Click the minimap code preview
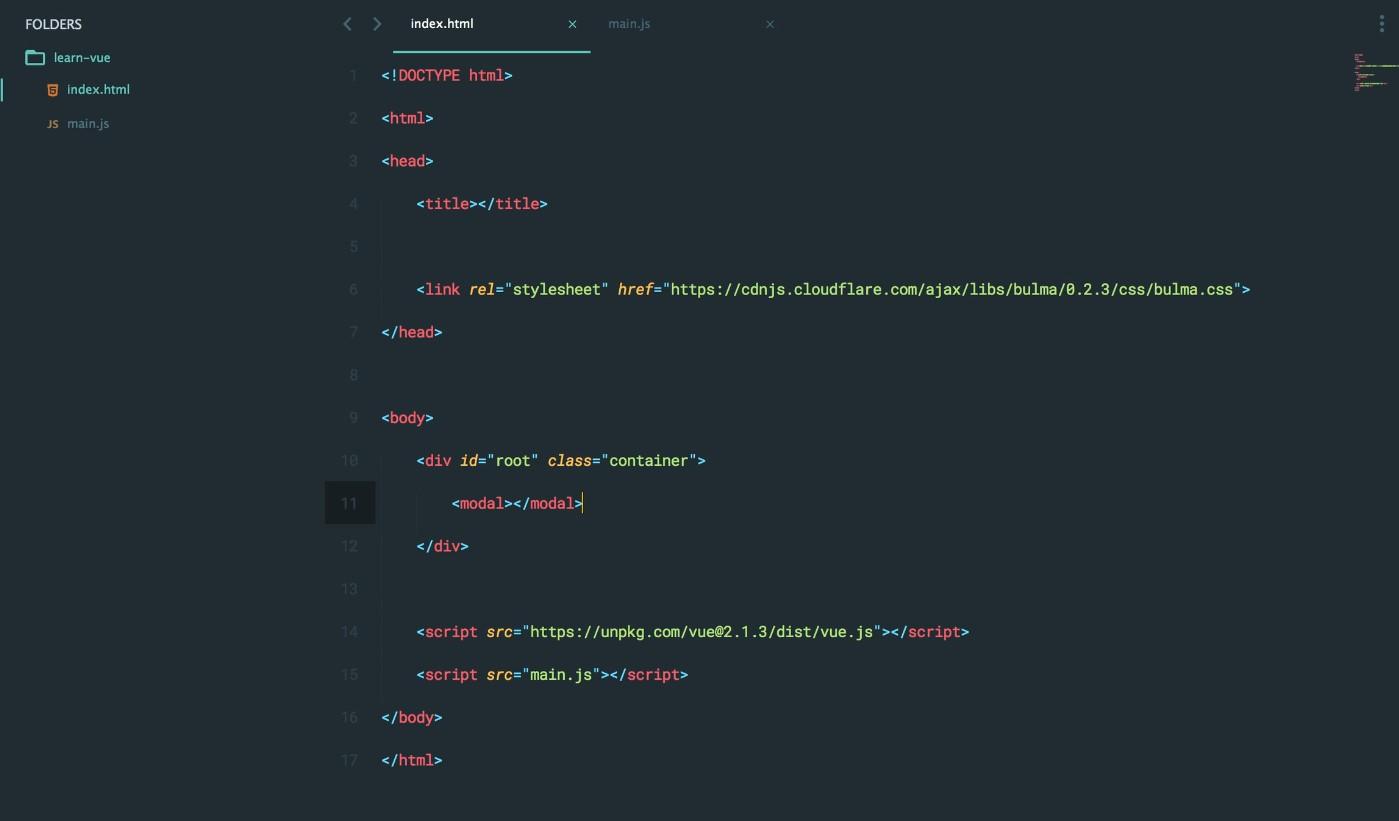Image resolution: width=1399 pixels, height=821 pixels. 1374,72
